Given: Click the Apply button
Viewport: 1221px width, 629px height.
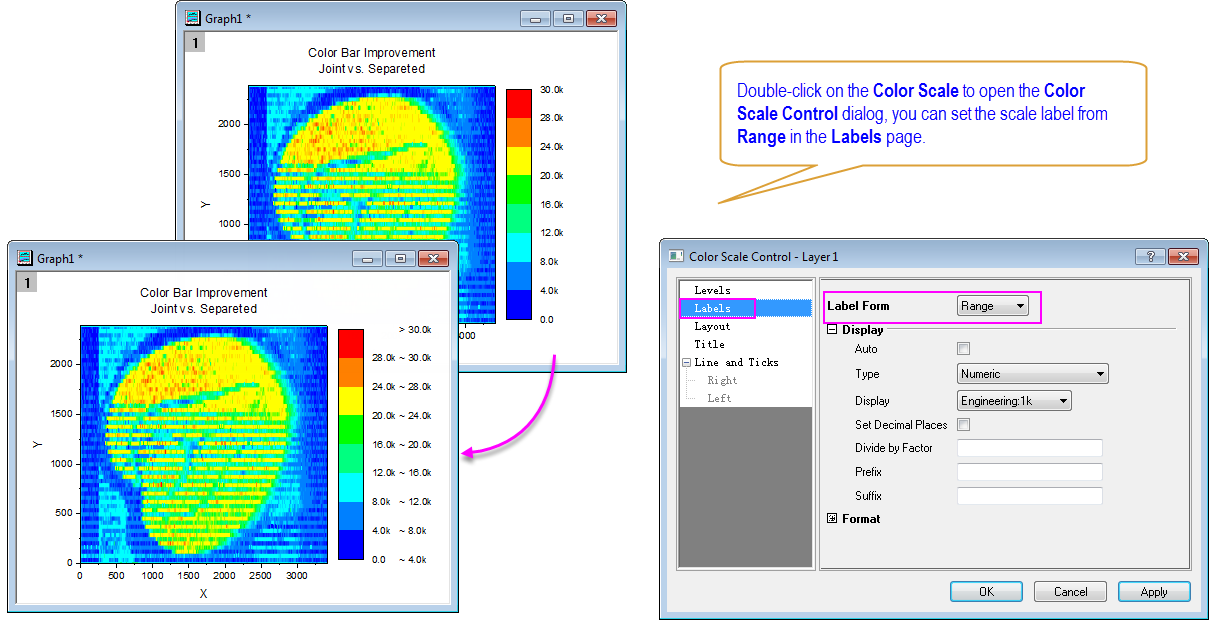Looking at the screenshot, I should point(1154,591).
